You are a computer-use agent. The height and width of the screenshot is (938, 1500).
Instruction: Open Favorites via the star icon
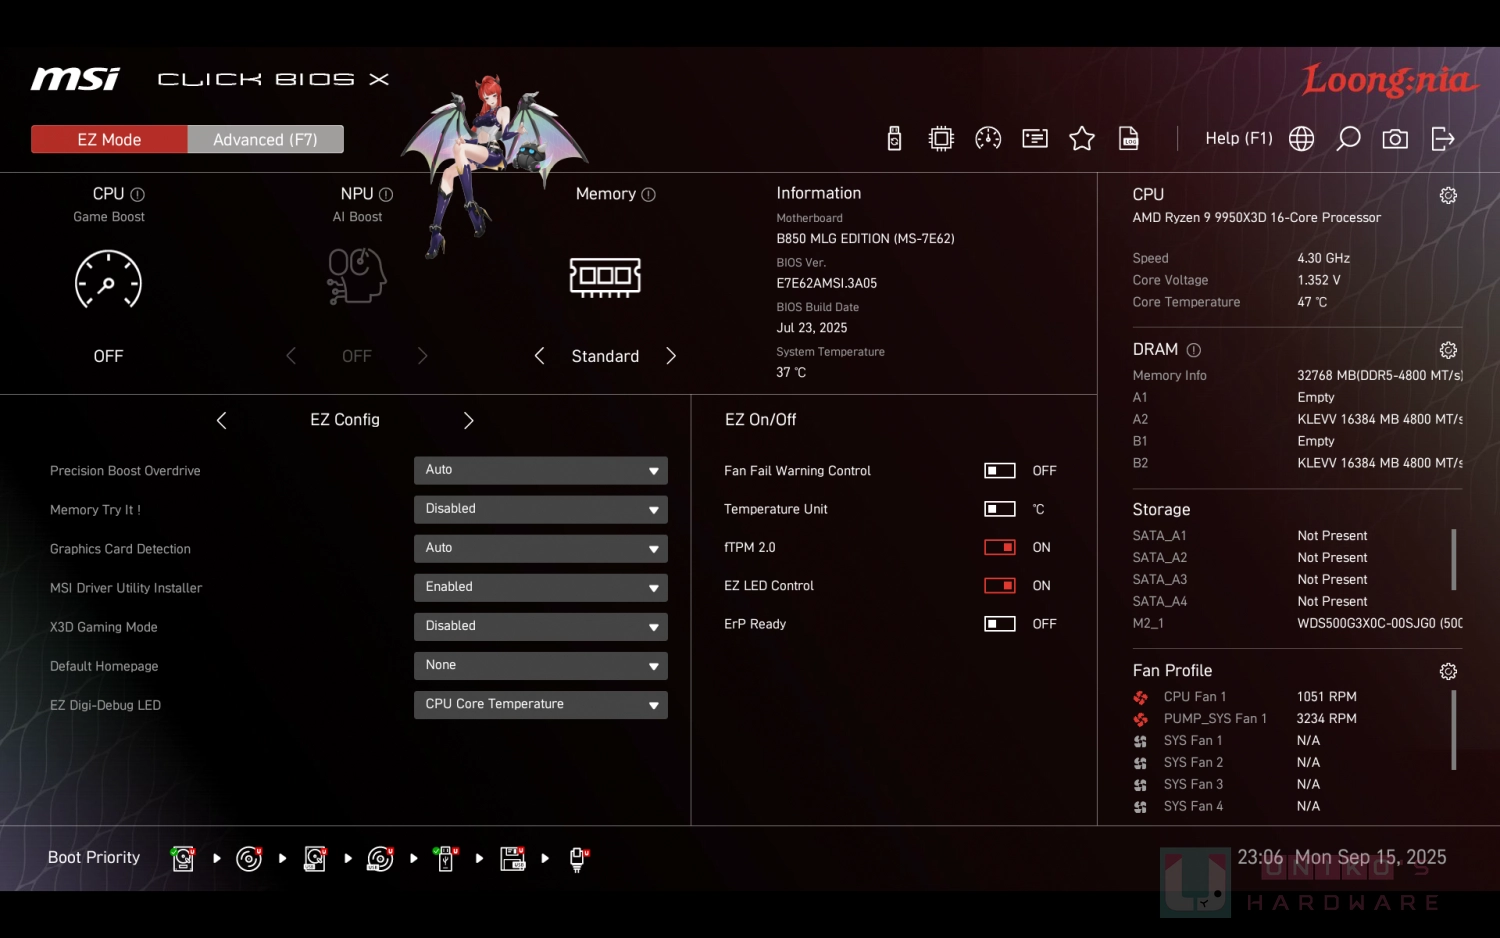tap(1082, 139)
